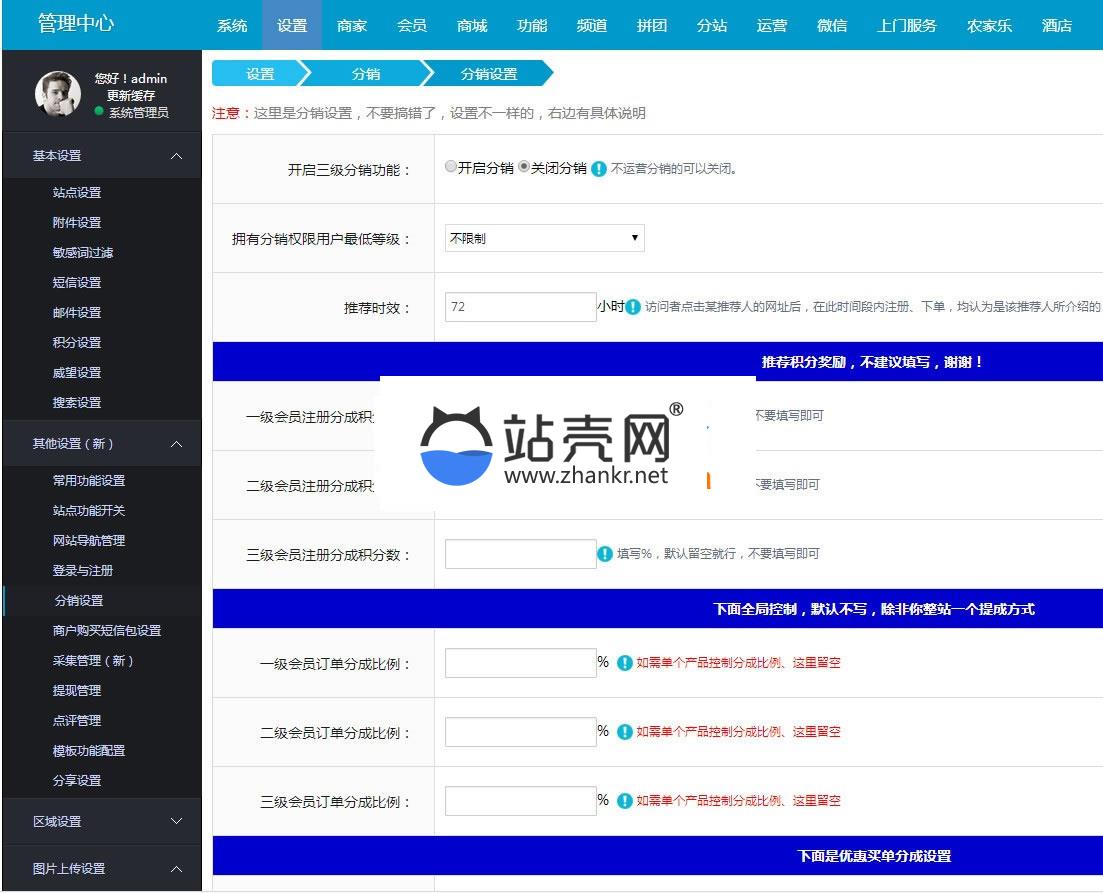Screen dimensions: 1103x893
Task: Click info icon for 三级会员注册分成积分数
Action: click(x=605, y=554)
